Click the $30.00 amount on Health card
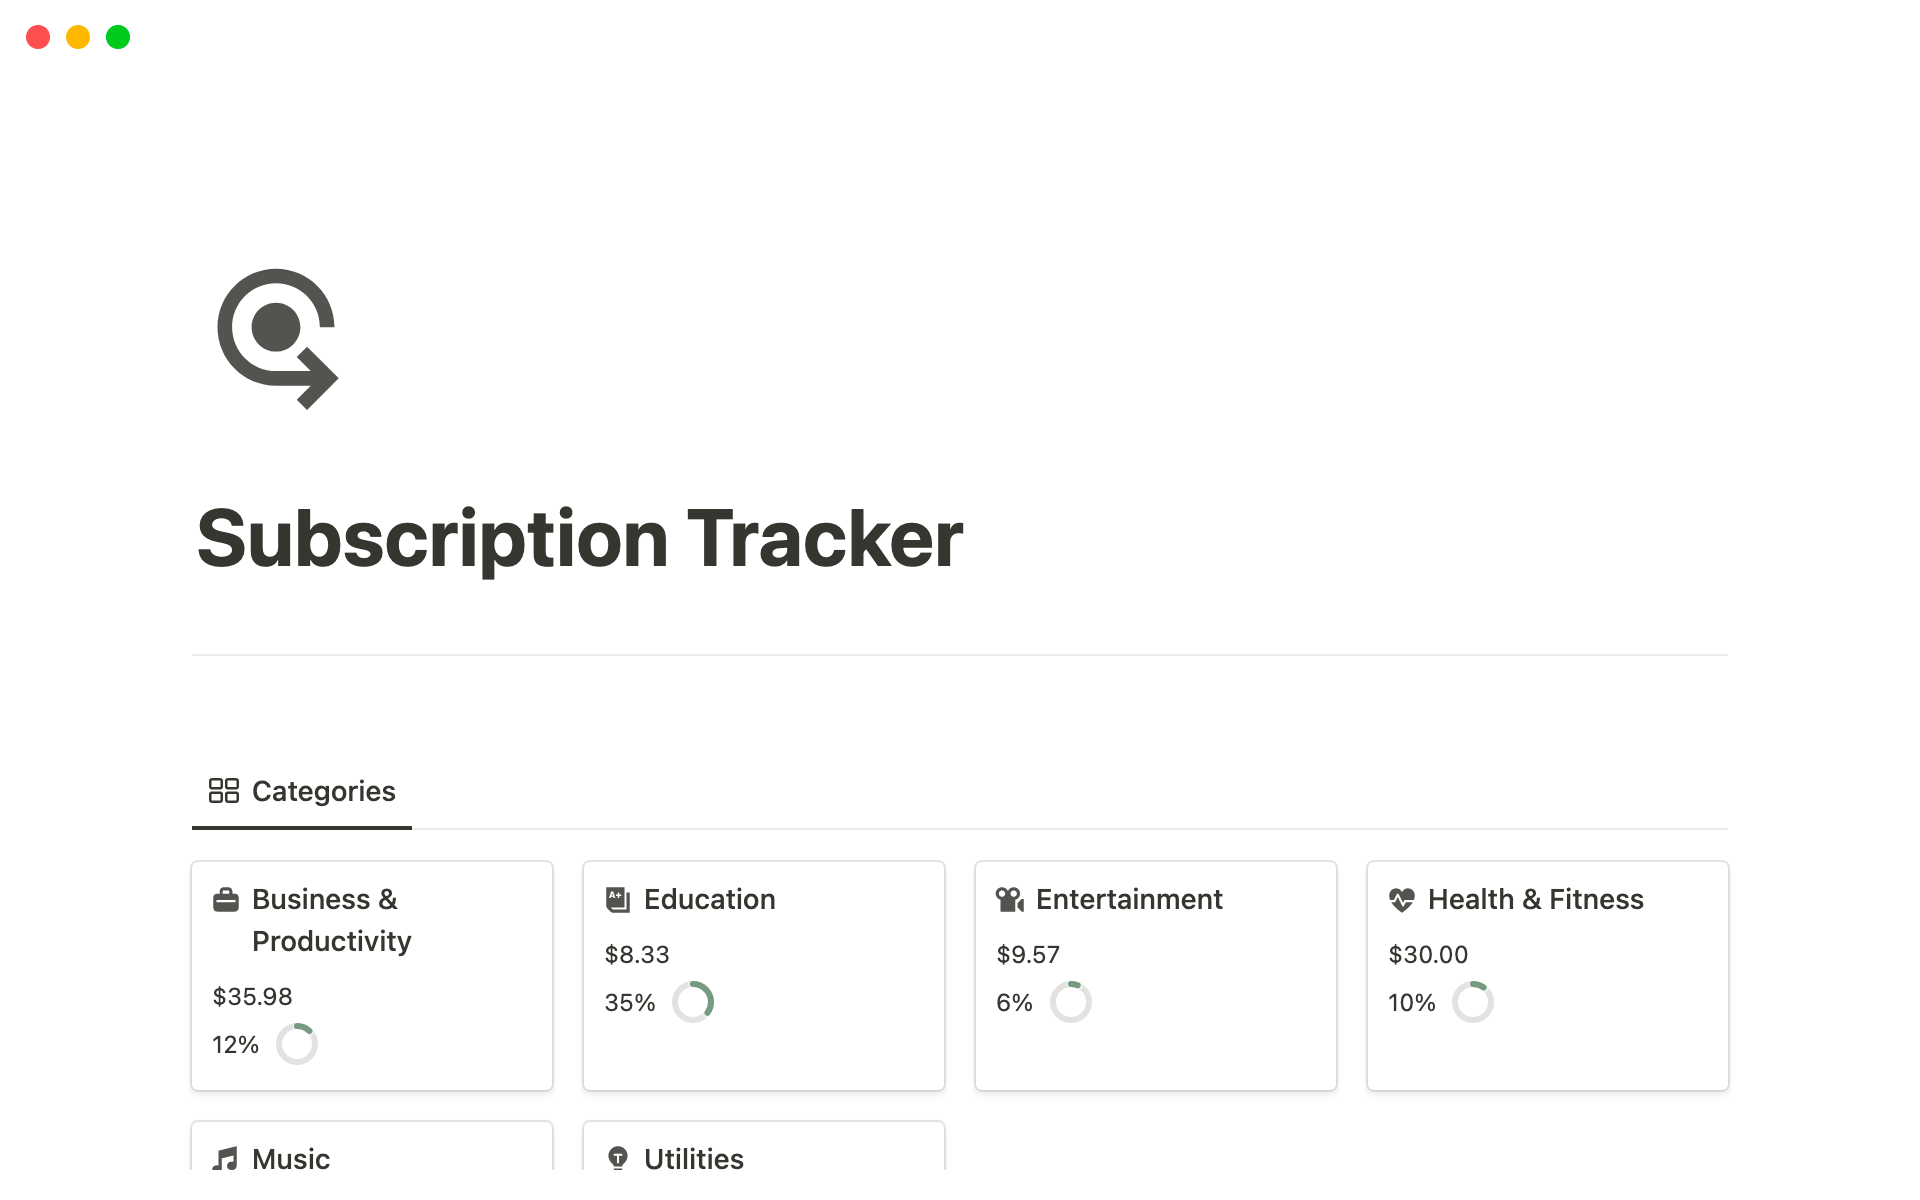The width and height of the screenshot is (1920, 1200). point(1428,955)
